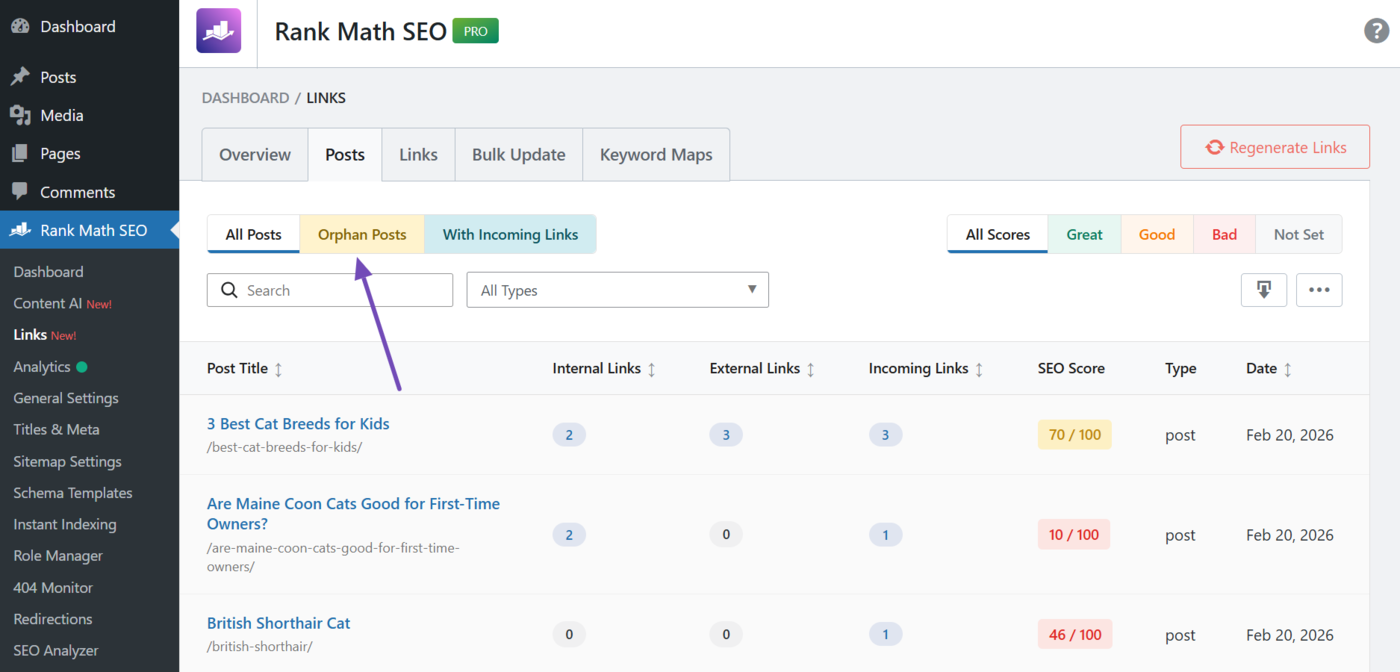Click the 70 / 100 SEO score badge
The width and height of the screenshot is (1400, 672).
coord(1074,435)
